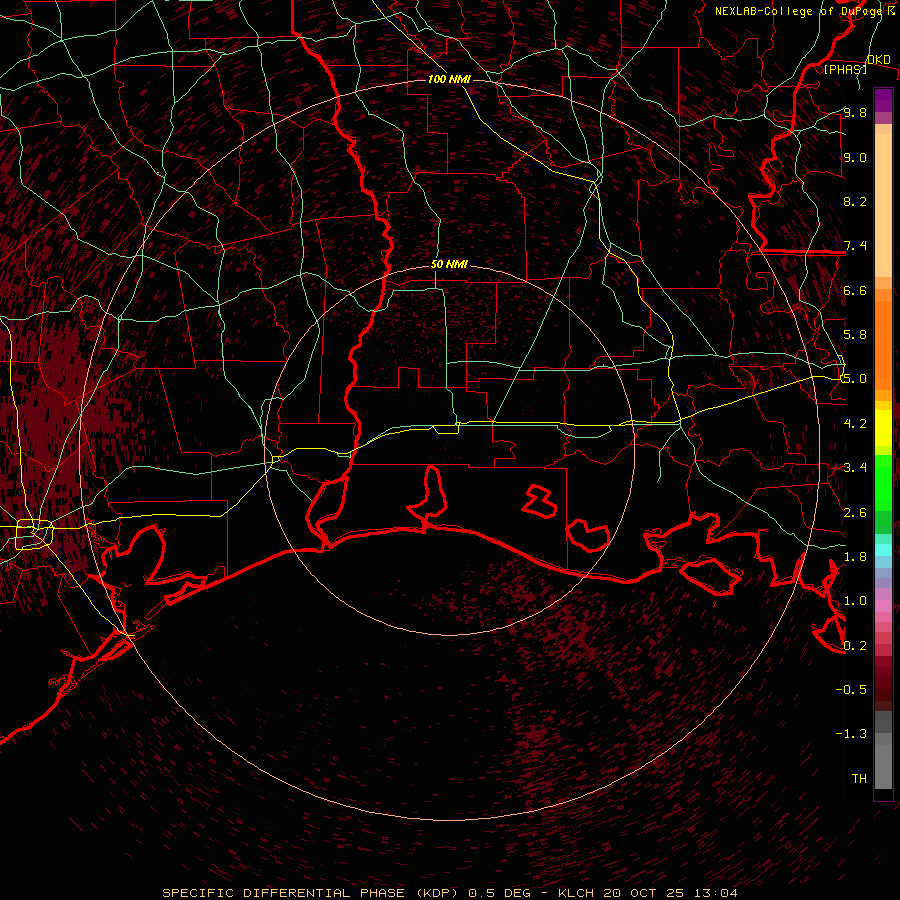The width and height of the screenshot is (900, 900).
Task: Click the DKD units label
Action: [x=878, y=60]
